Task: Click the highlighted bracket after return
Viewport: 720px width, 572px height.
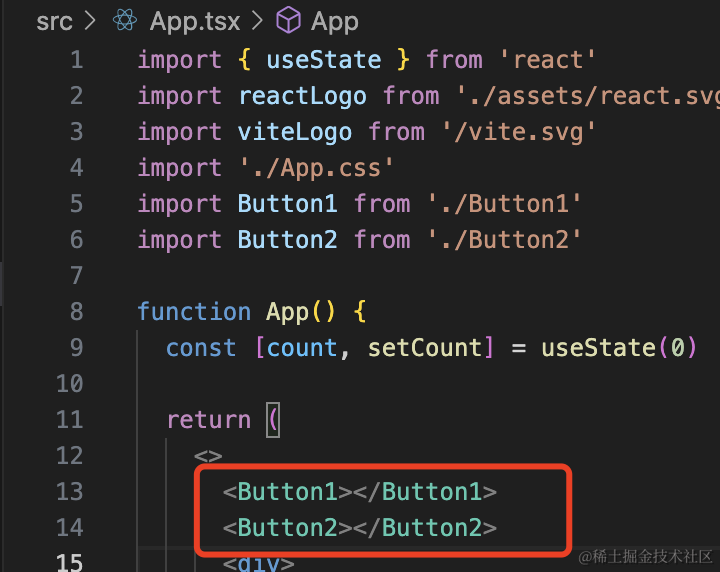Action: [273, 420]
